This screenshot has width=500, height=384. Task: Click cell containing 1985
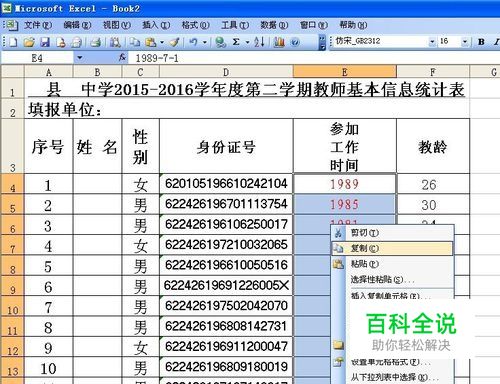tap(345, 204)
